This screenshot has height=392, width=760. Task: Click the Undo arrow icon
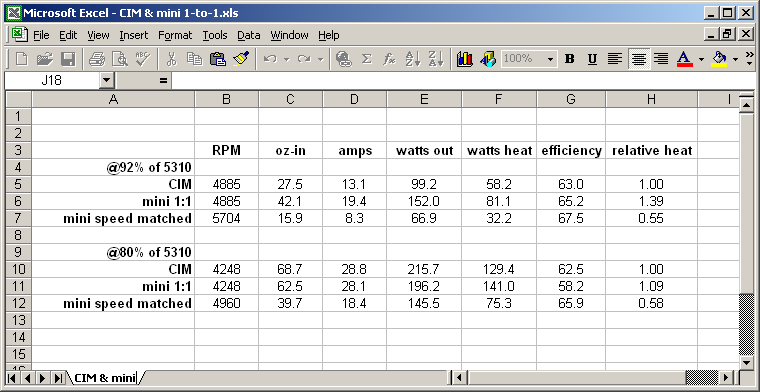(x=270, y=59)
